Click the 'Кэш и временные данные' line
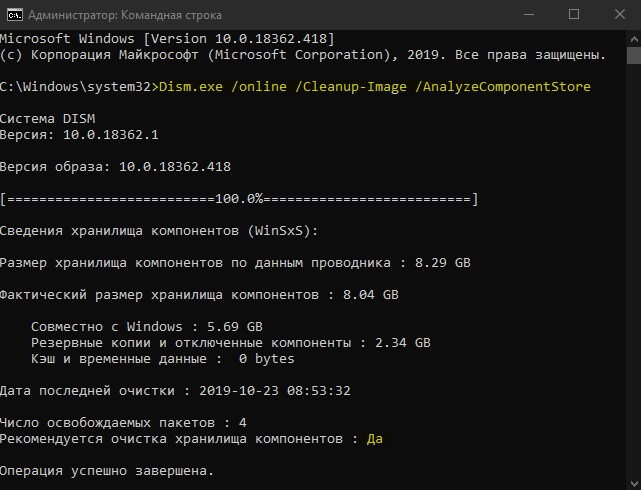 163,359
